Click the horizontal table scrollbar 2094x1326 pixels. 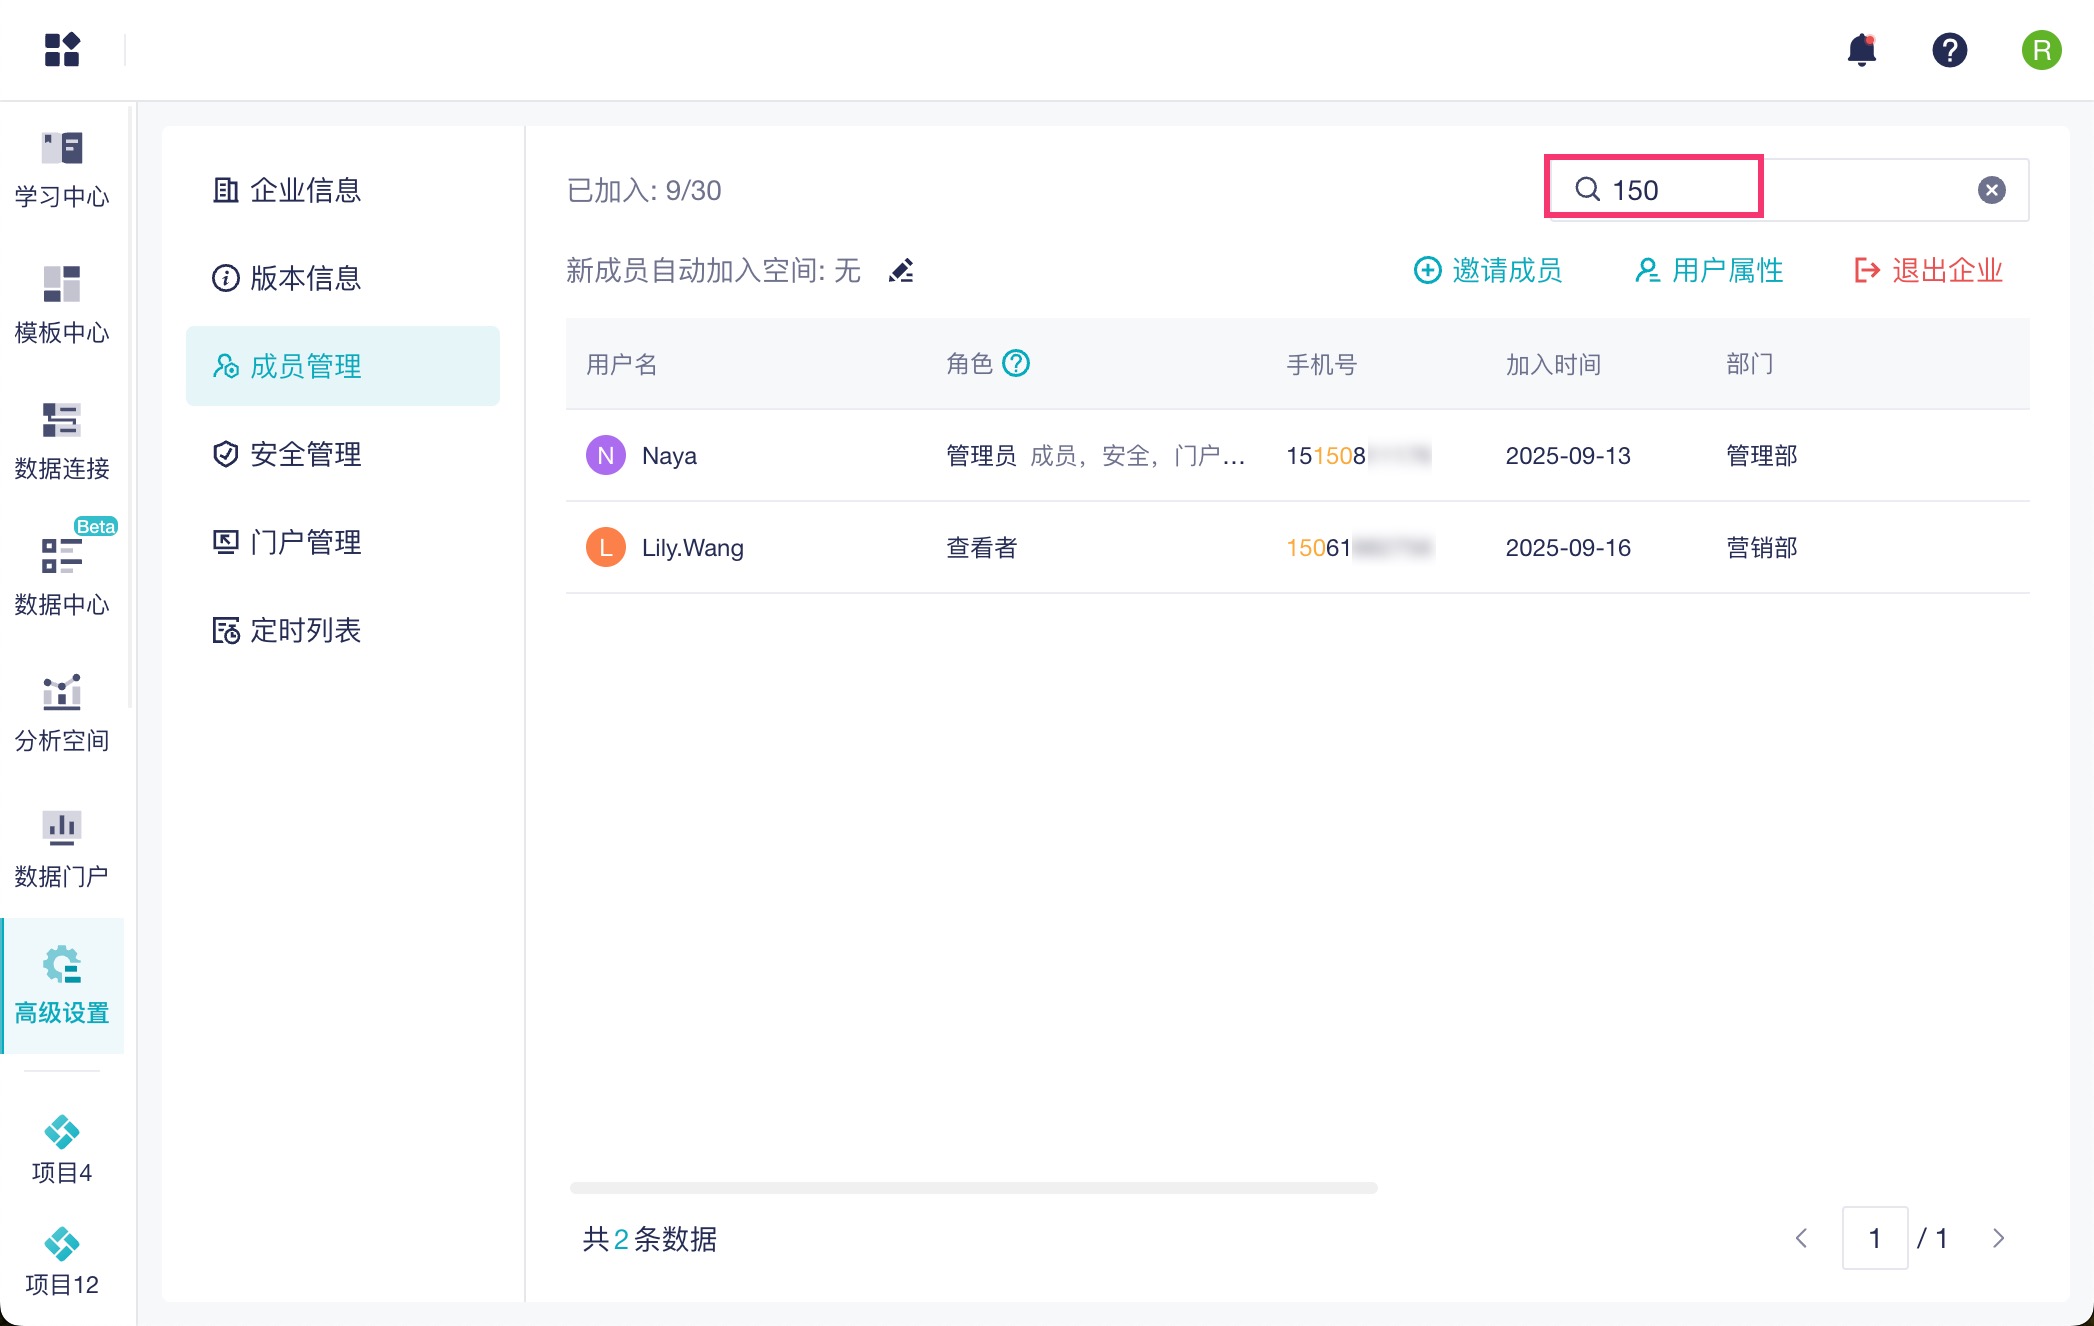(x=974, y=1188)
